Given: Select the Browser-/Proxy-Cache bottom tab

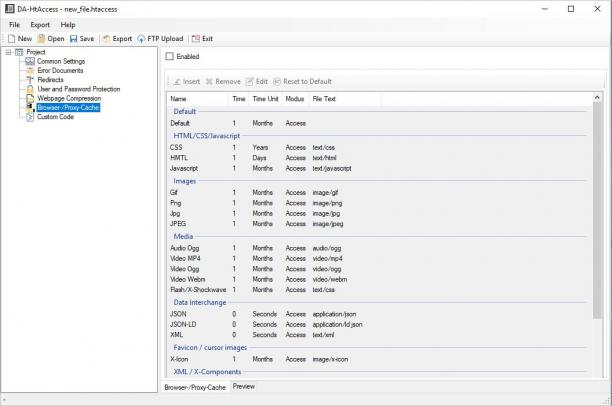Looking at the screenshot, I should (x=195, y=387).
